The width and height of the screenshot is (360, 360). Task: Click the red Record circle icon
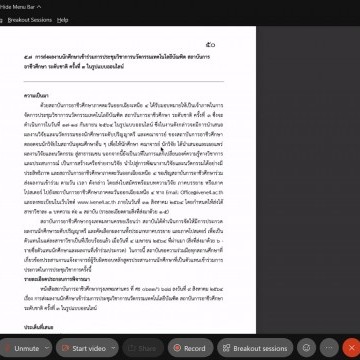click(178, 348)
